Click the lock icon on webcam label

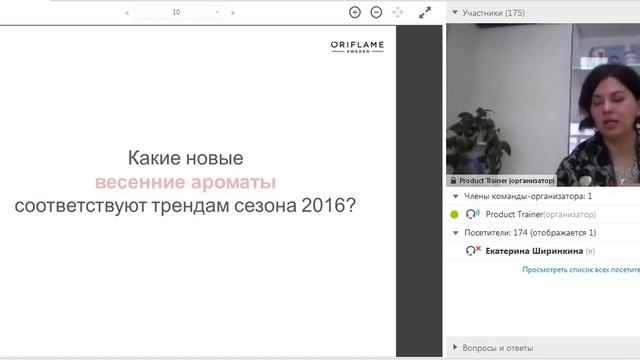point(453,180)
